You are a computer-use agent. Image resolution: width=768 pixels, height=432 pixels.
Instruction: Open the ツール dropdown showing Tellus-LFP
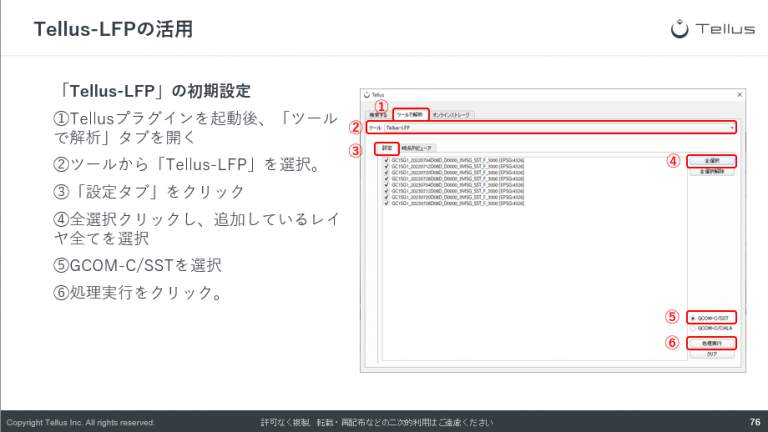tap(559, 128)
